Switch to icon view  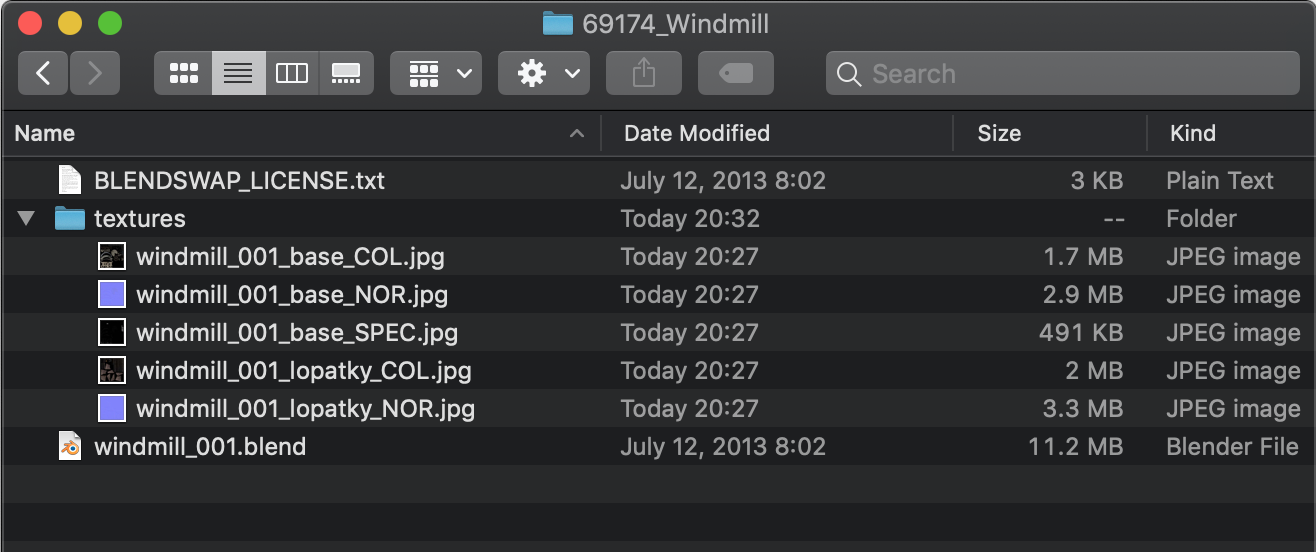(x=183, y=73)
